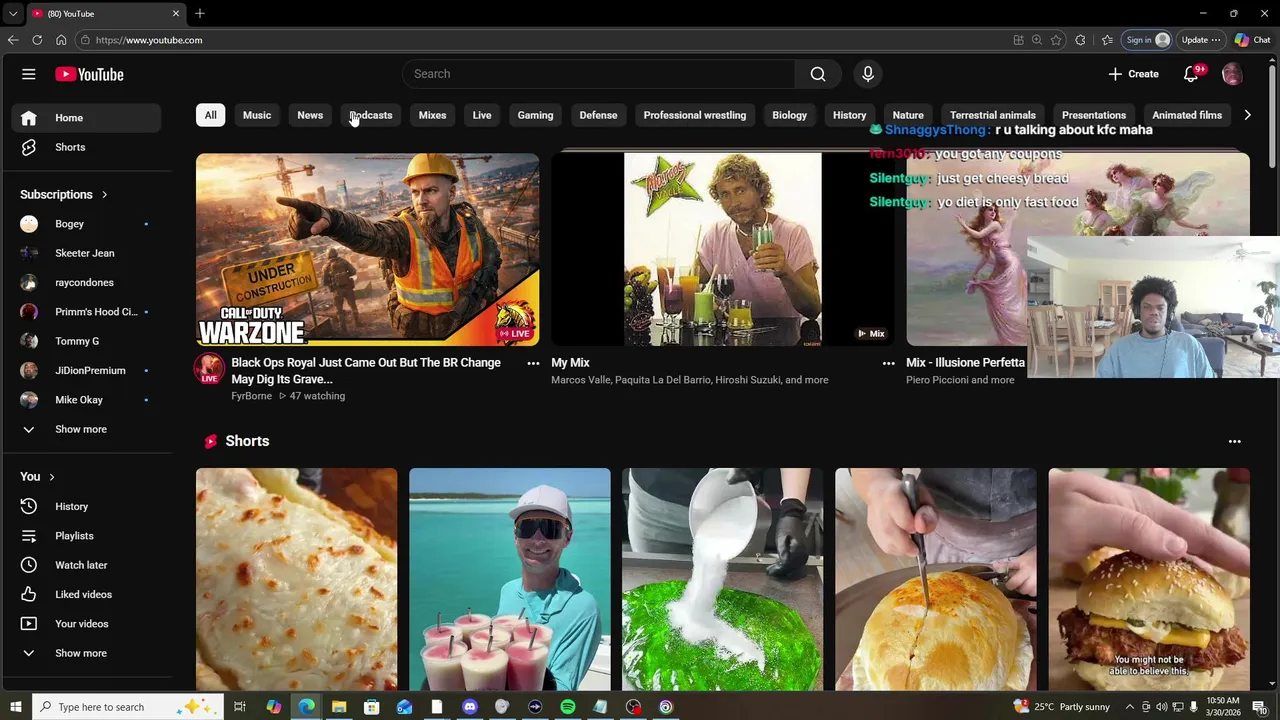Open options menu for My Mix
This screenshot has height=720, width=1280.
(x=888, y=363)
